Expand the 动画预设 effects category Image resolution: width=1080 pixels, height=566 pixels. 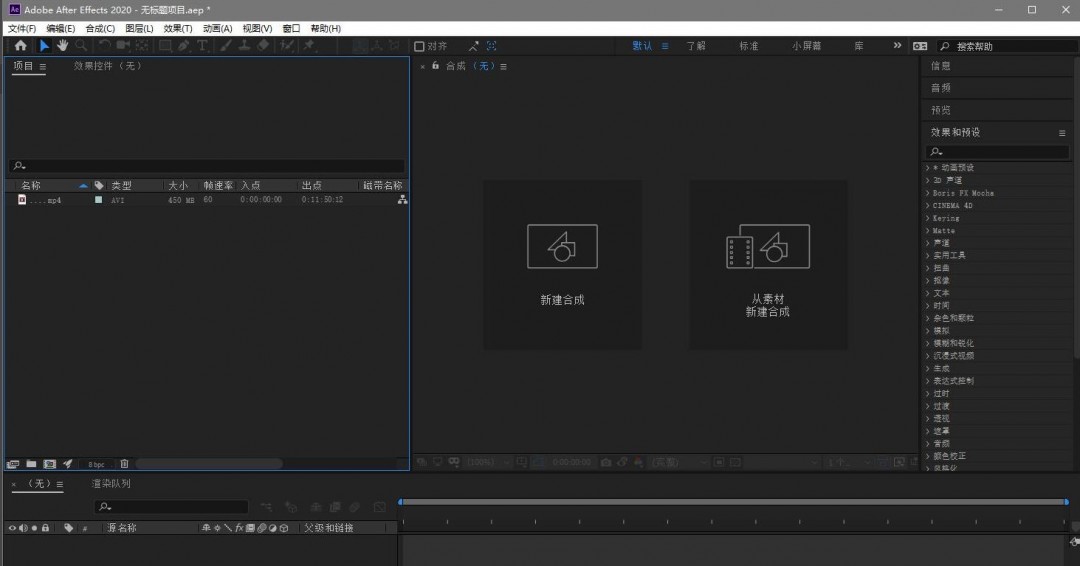coord(927,168)
